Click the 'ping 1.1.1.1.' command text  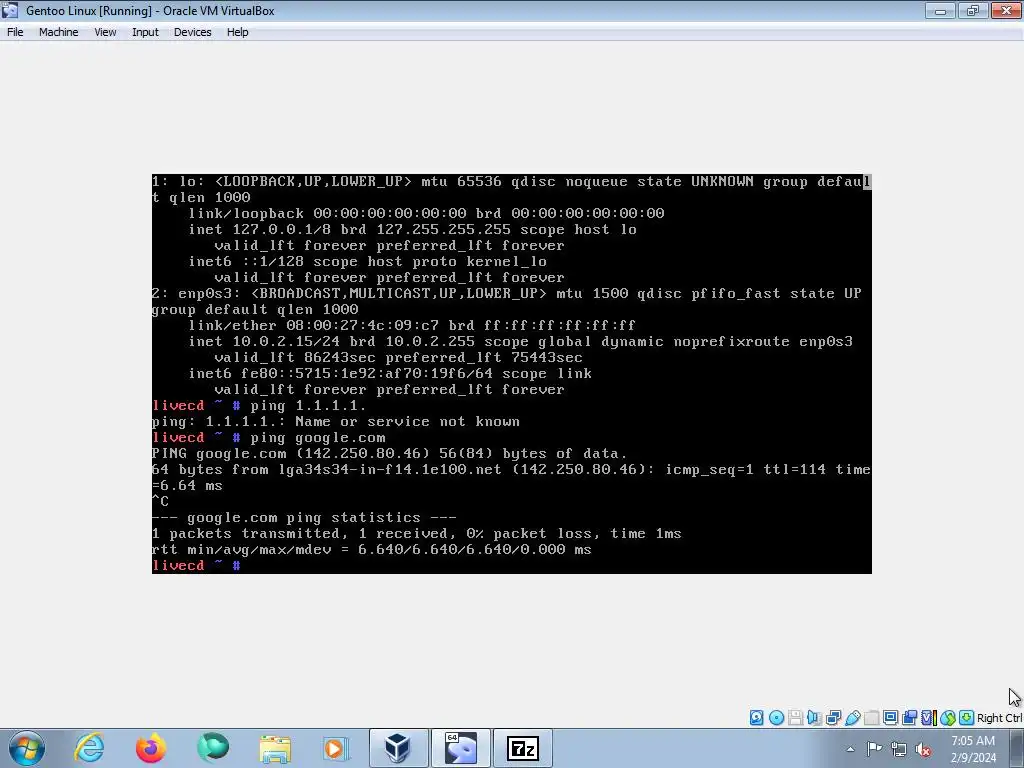pos(308,406)
